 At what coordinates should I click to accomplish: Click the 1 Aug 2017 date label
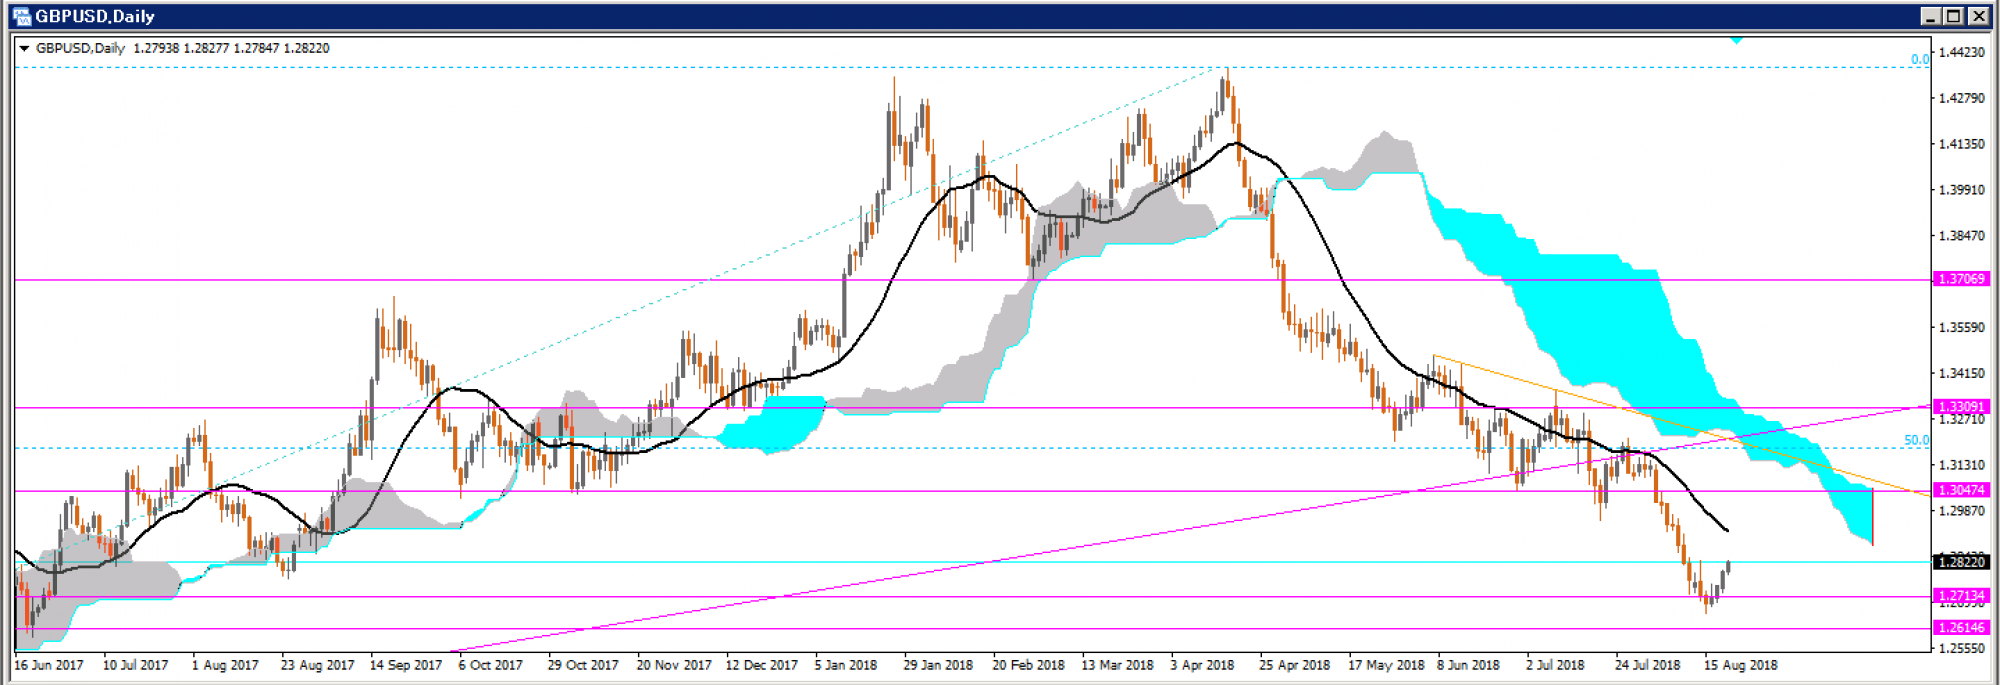(225, 665)
